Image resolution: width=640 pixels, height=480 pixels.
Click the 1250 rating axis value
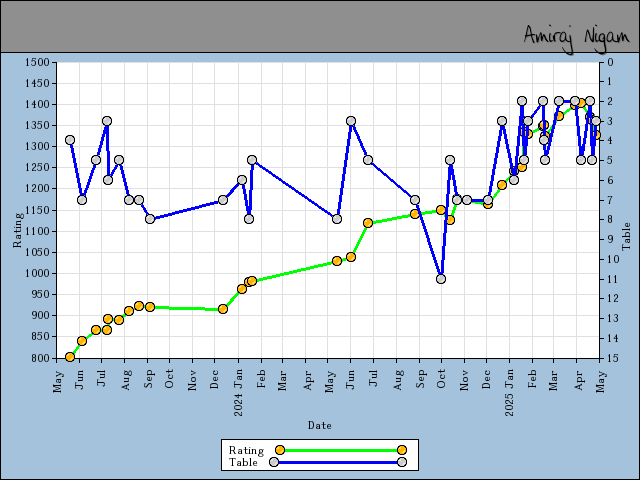(37, 168)
